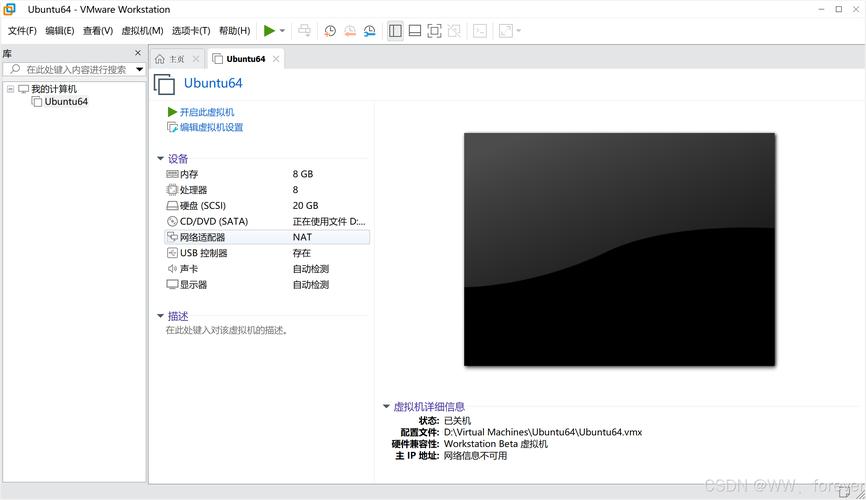Select the 处理器 processor device row

click(267, 190)
